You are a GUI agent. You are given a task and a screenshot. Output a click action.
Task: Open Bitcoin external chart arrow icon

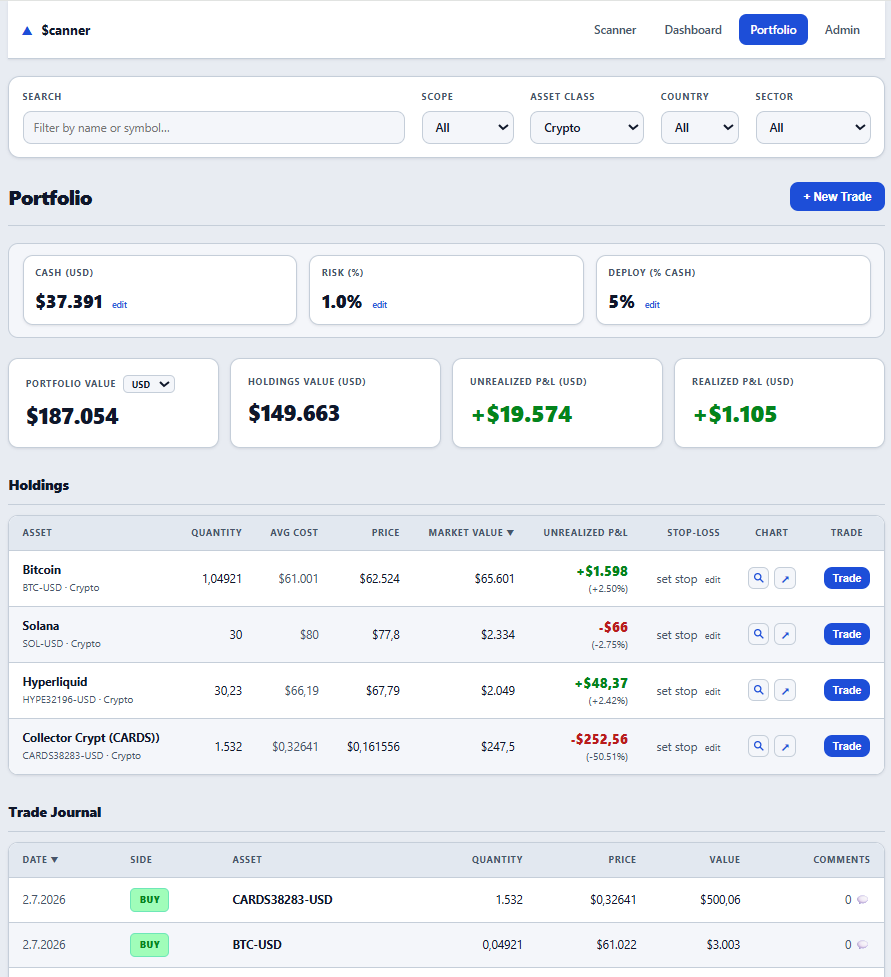(785, 578)
